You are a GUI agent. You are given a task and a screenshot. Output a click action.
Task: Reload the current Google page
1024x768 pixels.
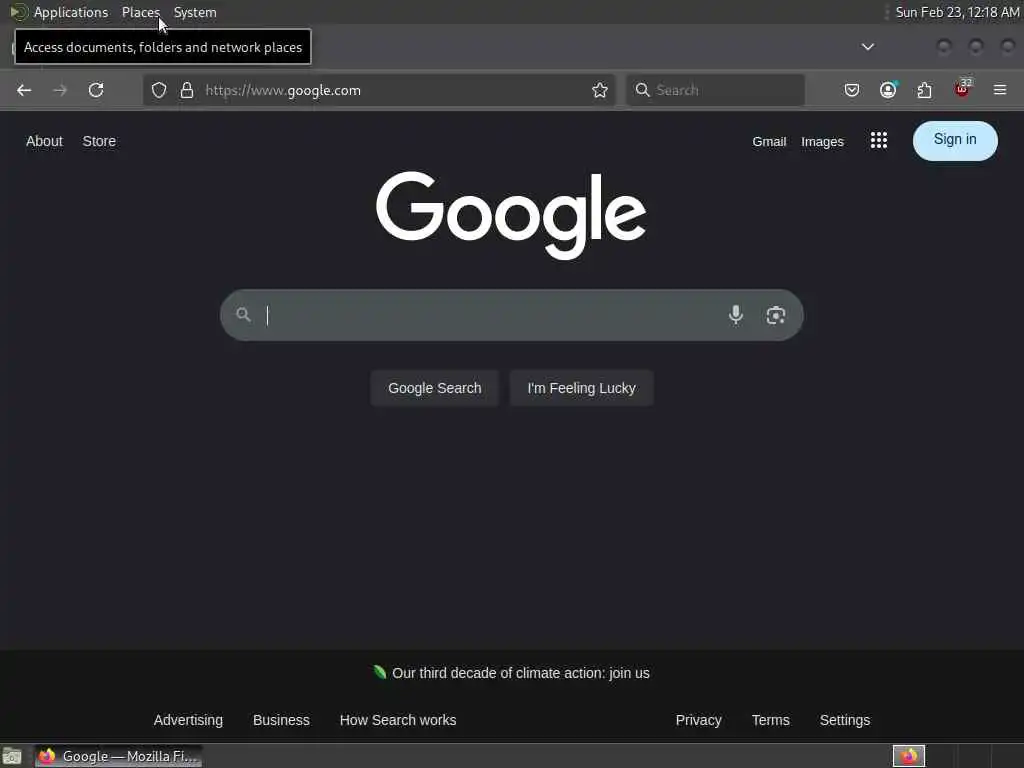[96, 90]
